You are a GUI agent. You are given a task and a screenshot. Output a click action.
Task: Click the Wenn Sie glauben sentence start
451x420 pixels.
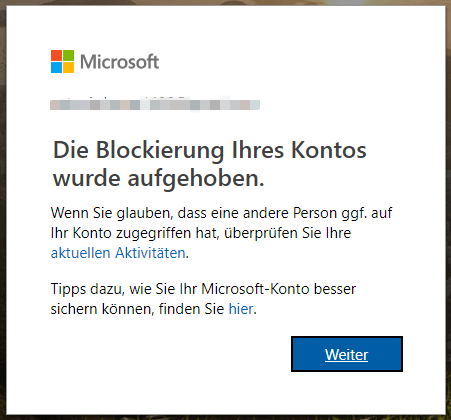coord(110,213)
